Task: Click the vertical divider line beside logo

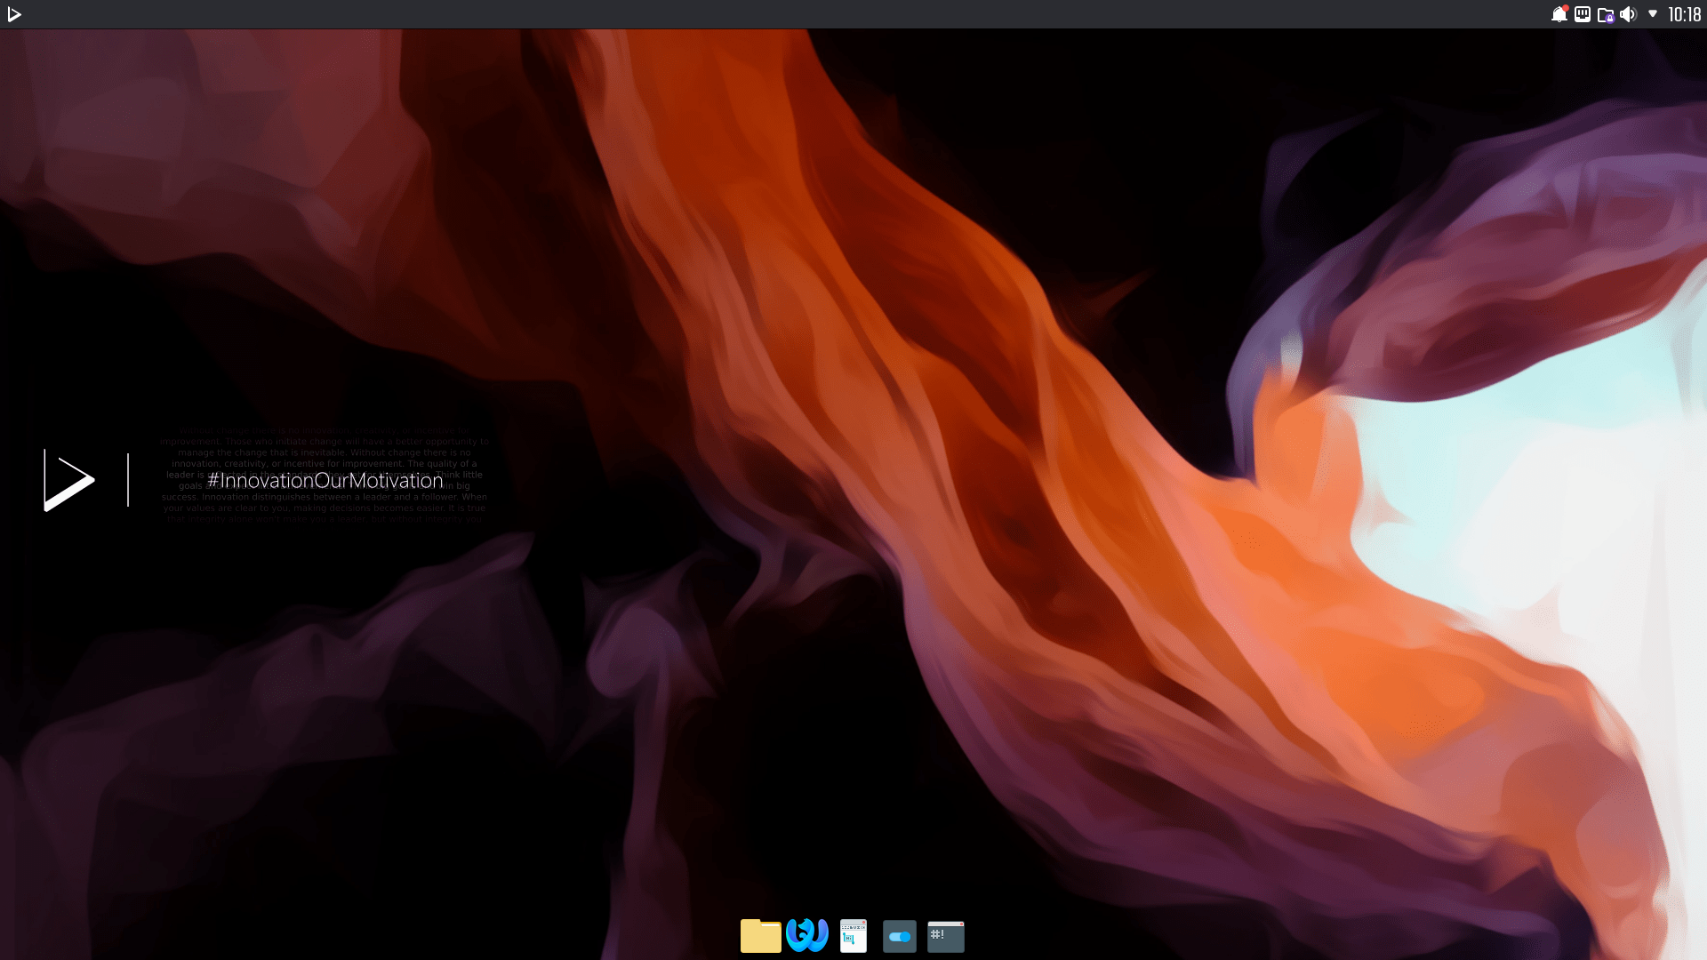Action: tap(128, 480)
